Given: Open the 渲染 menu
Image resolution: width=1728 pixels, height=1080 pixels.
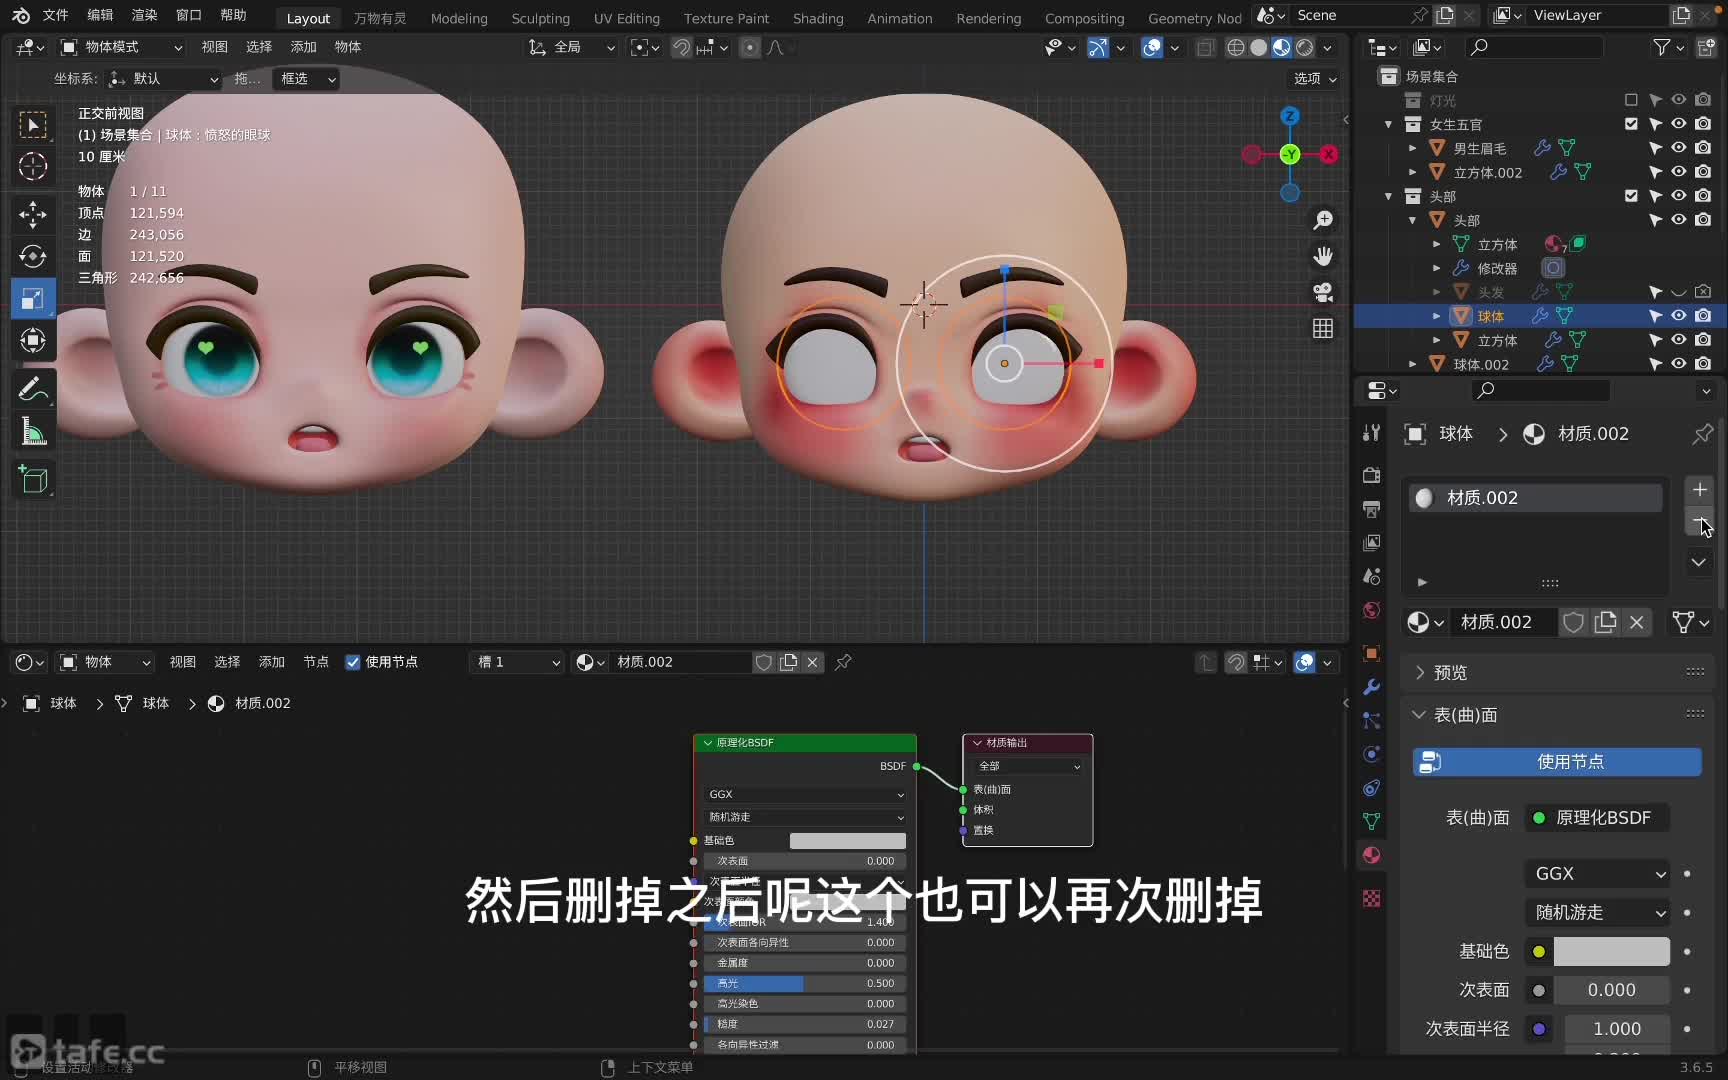Looking at the screenshot, I should pos(144,15).
